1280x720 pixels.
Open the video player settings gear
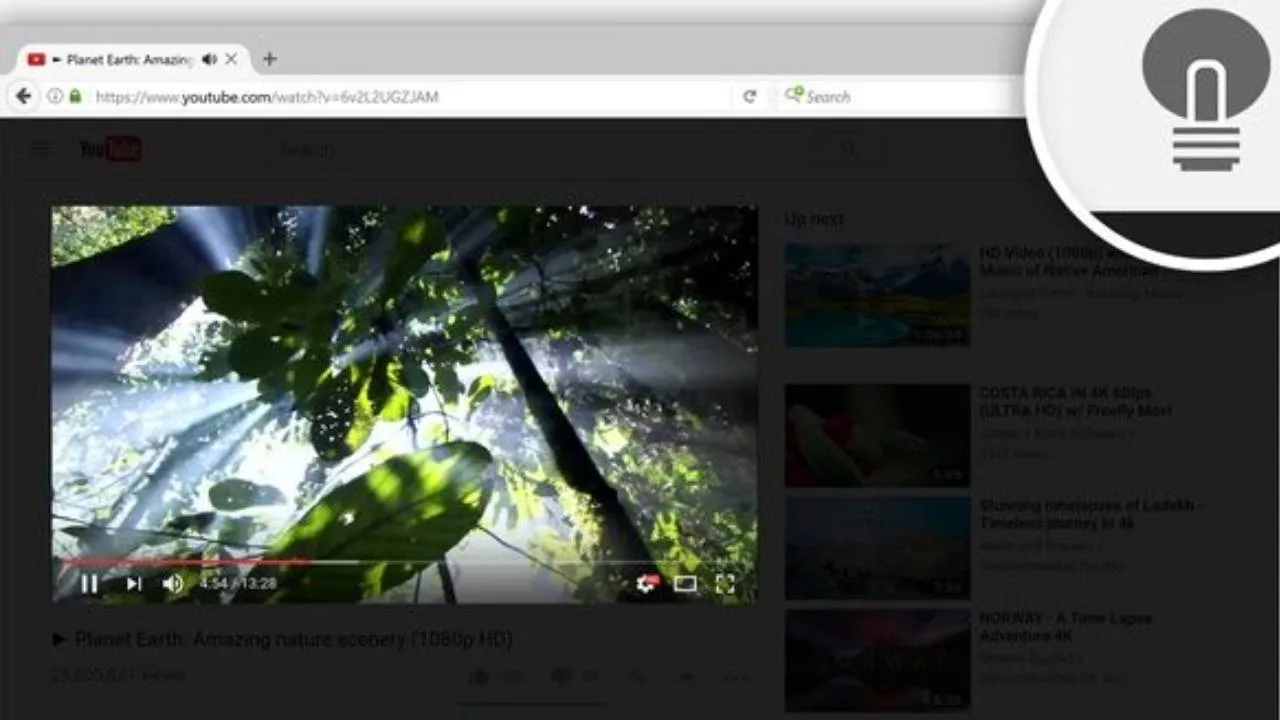point(647,584)
